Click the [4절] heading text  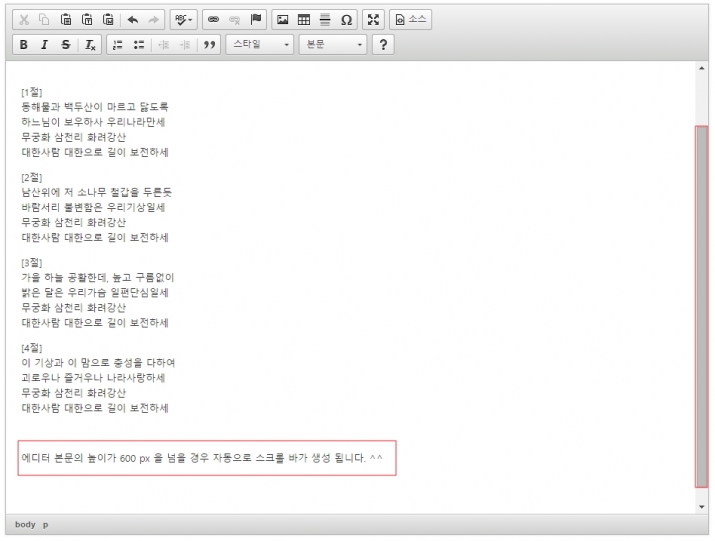pyautogui.click(x=31, y=348)
